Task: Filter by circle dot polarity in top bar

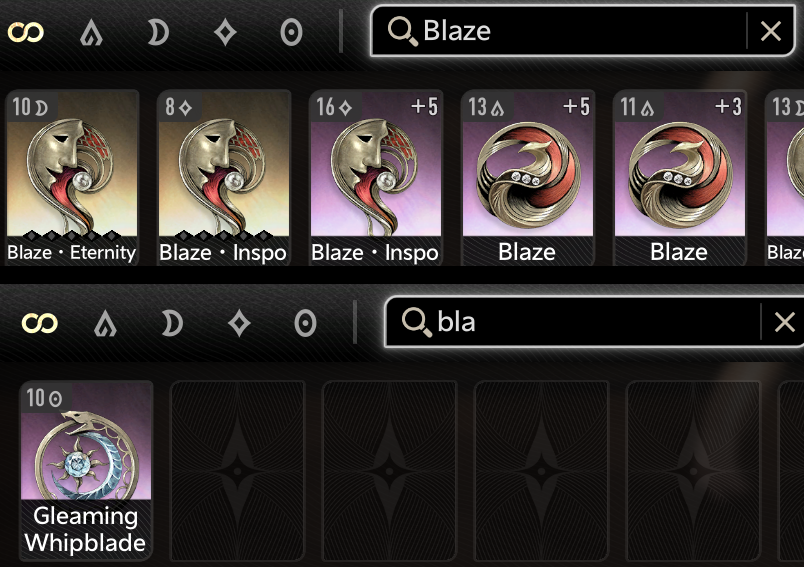Action: click(x=291, y=33)
